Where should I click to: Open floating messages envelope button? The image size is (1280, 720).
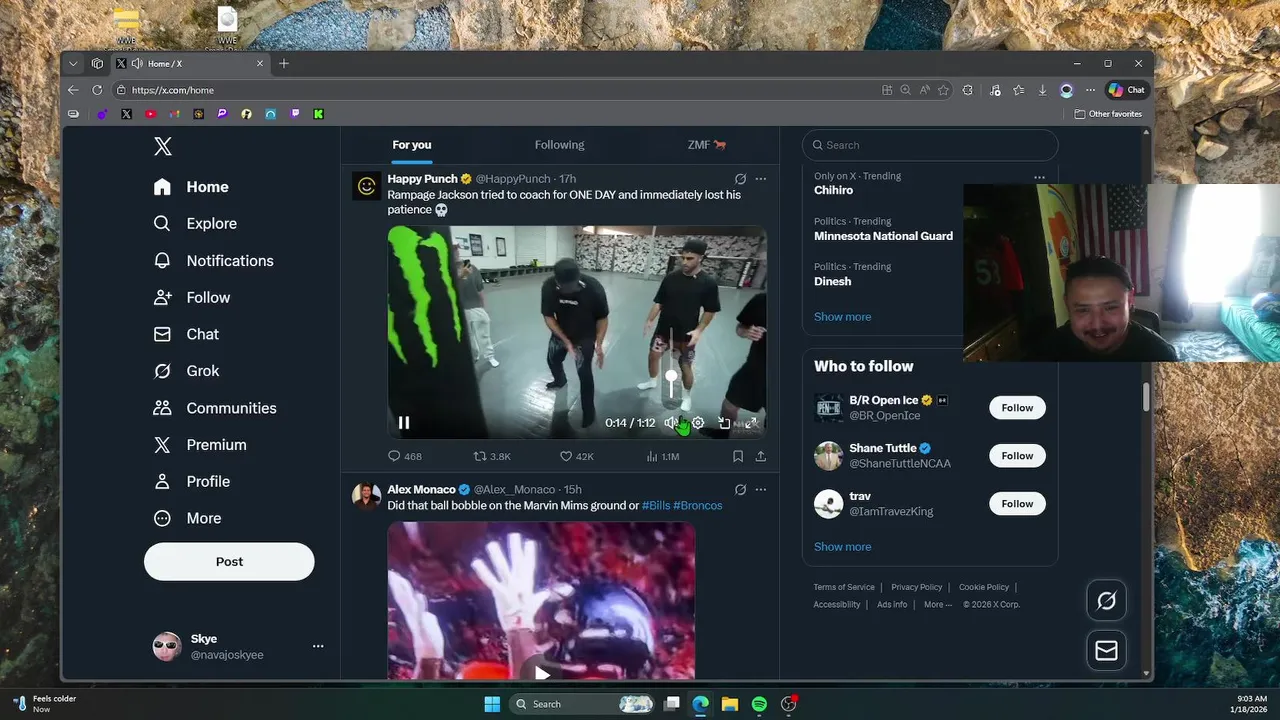1106,651
